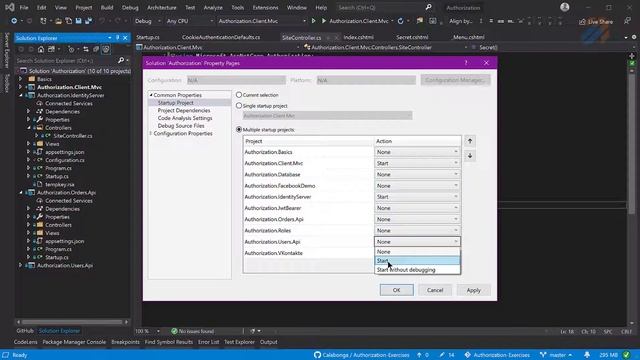
Task: Click OK in Property Pages dialog
Action: coord(396,290)
